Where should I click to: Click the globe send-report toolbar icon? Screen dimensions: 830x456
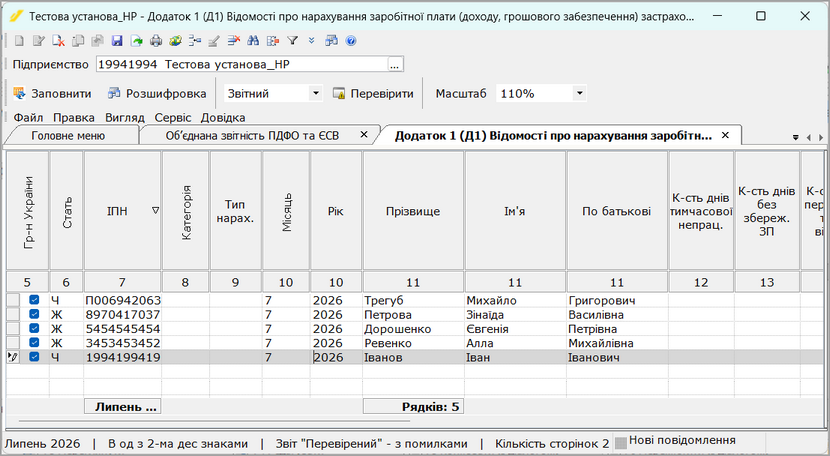(175, 41)
